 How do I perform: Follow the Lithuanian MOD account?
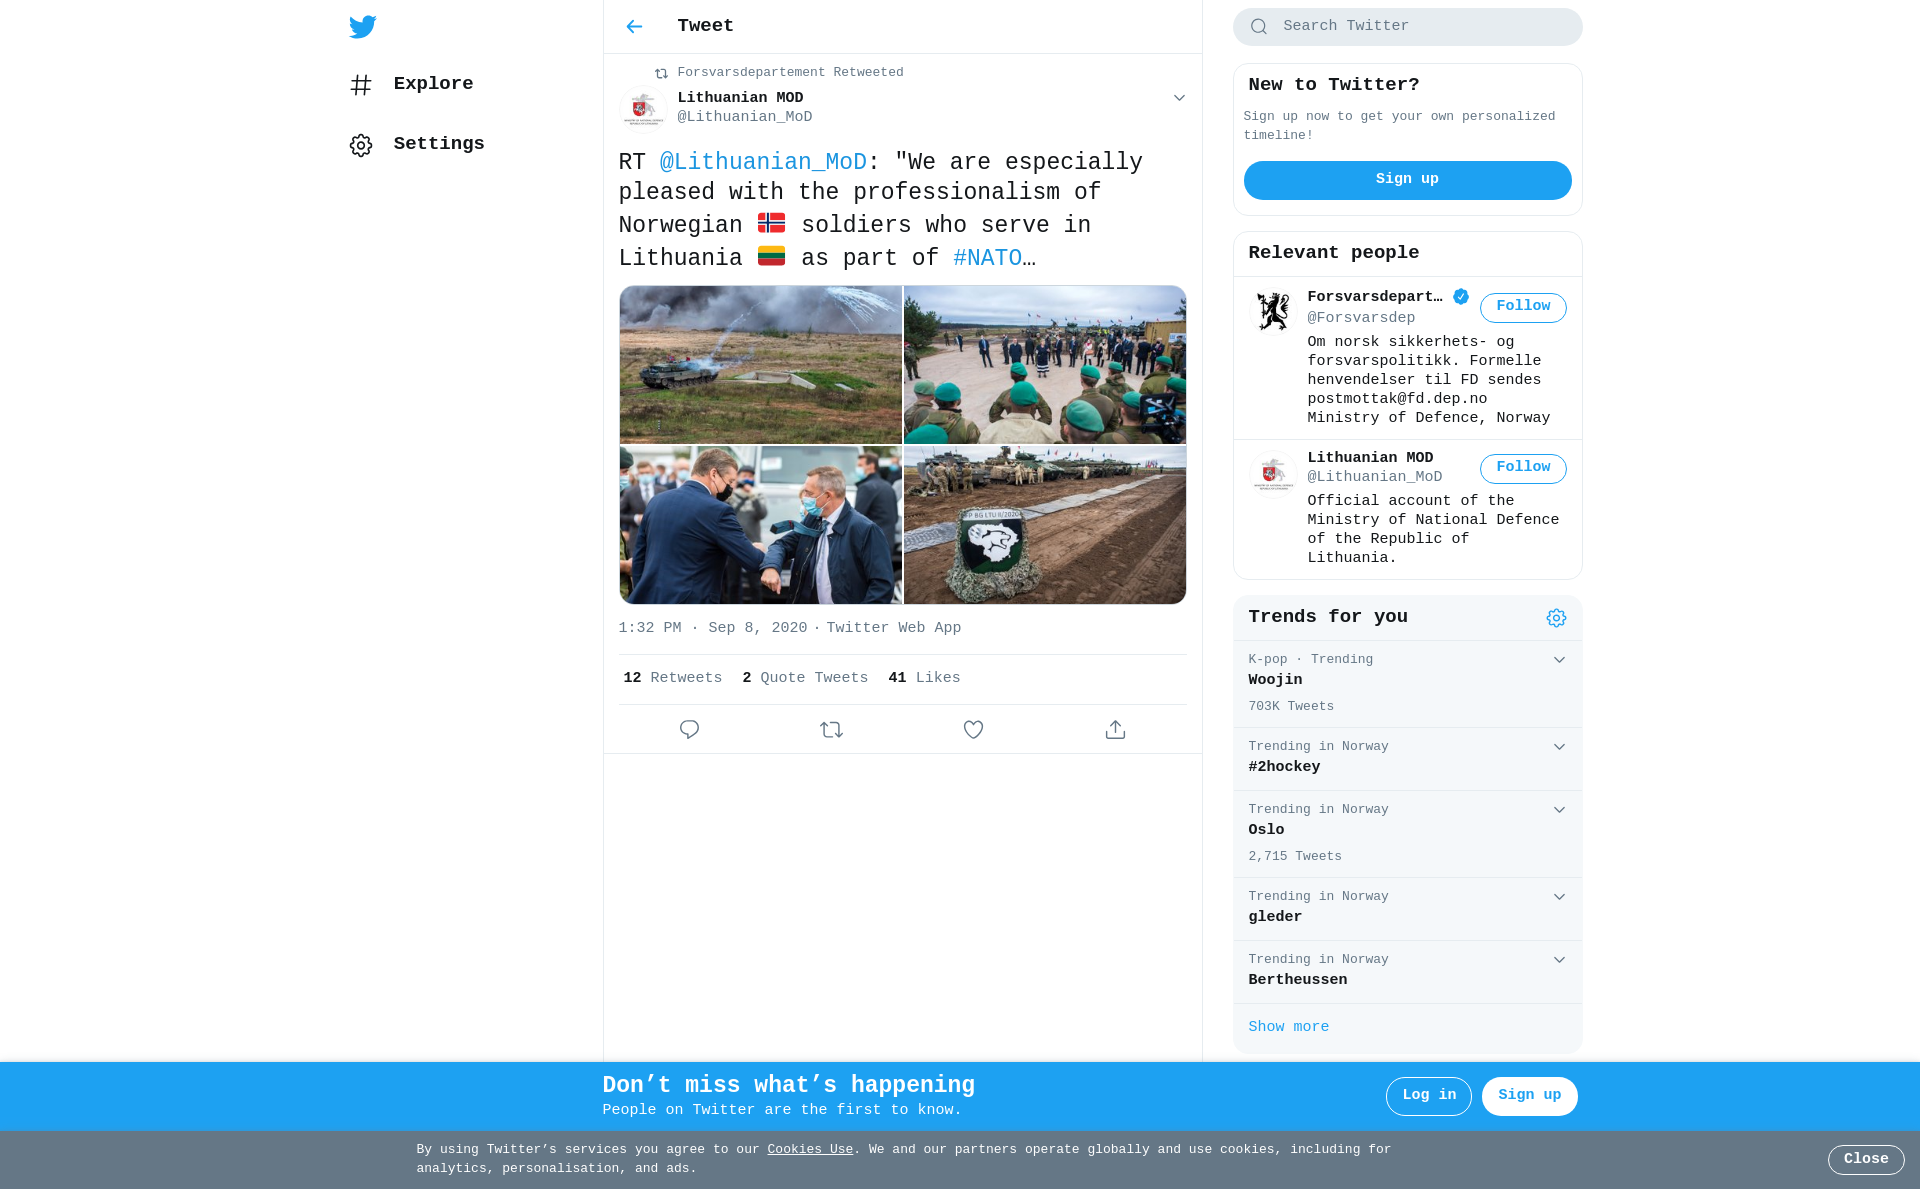(x=1522, y=468)
